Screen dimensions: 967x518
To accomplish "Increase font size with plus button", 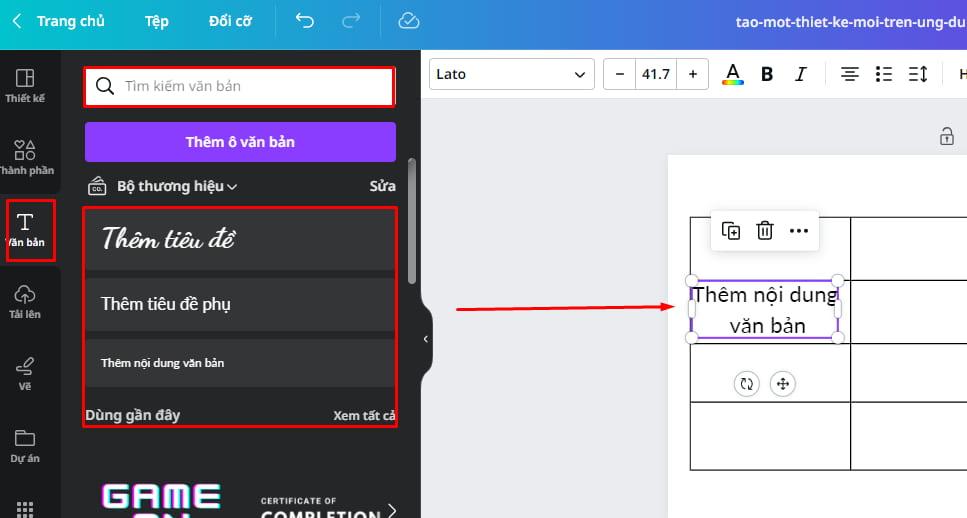I will click(693, 74).
